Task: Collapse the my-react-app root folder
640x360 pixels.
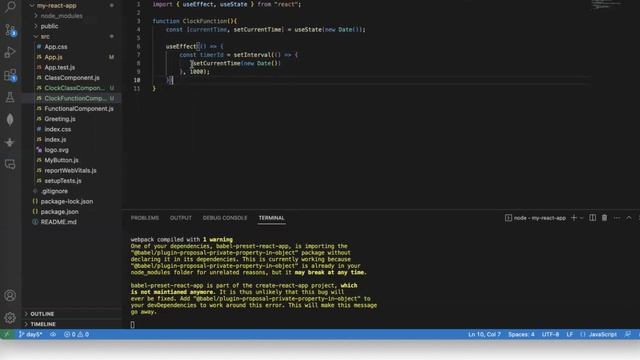Action: coord(56,6)
